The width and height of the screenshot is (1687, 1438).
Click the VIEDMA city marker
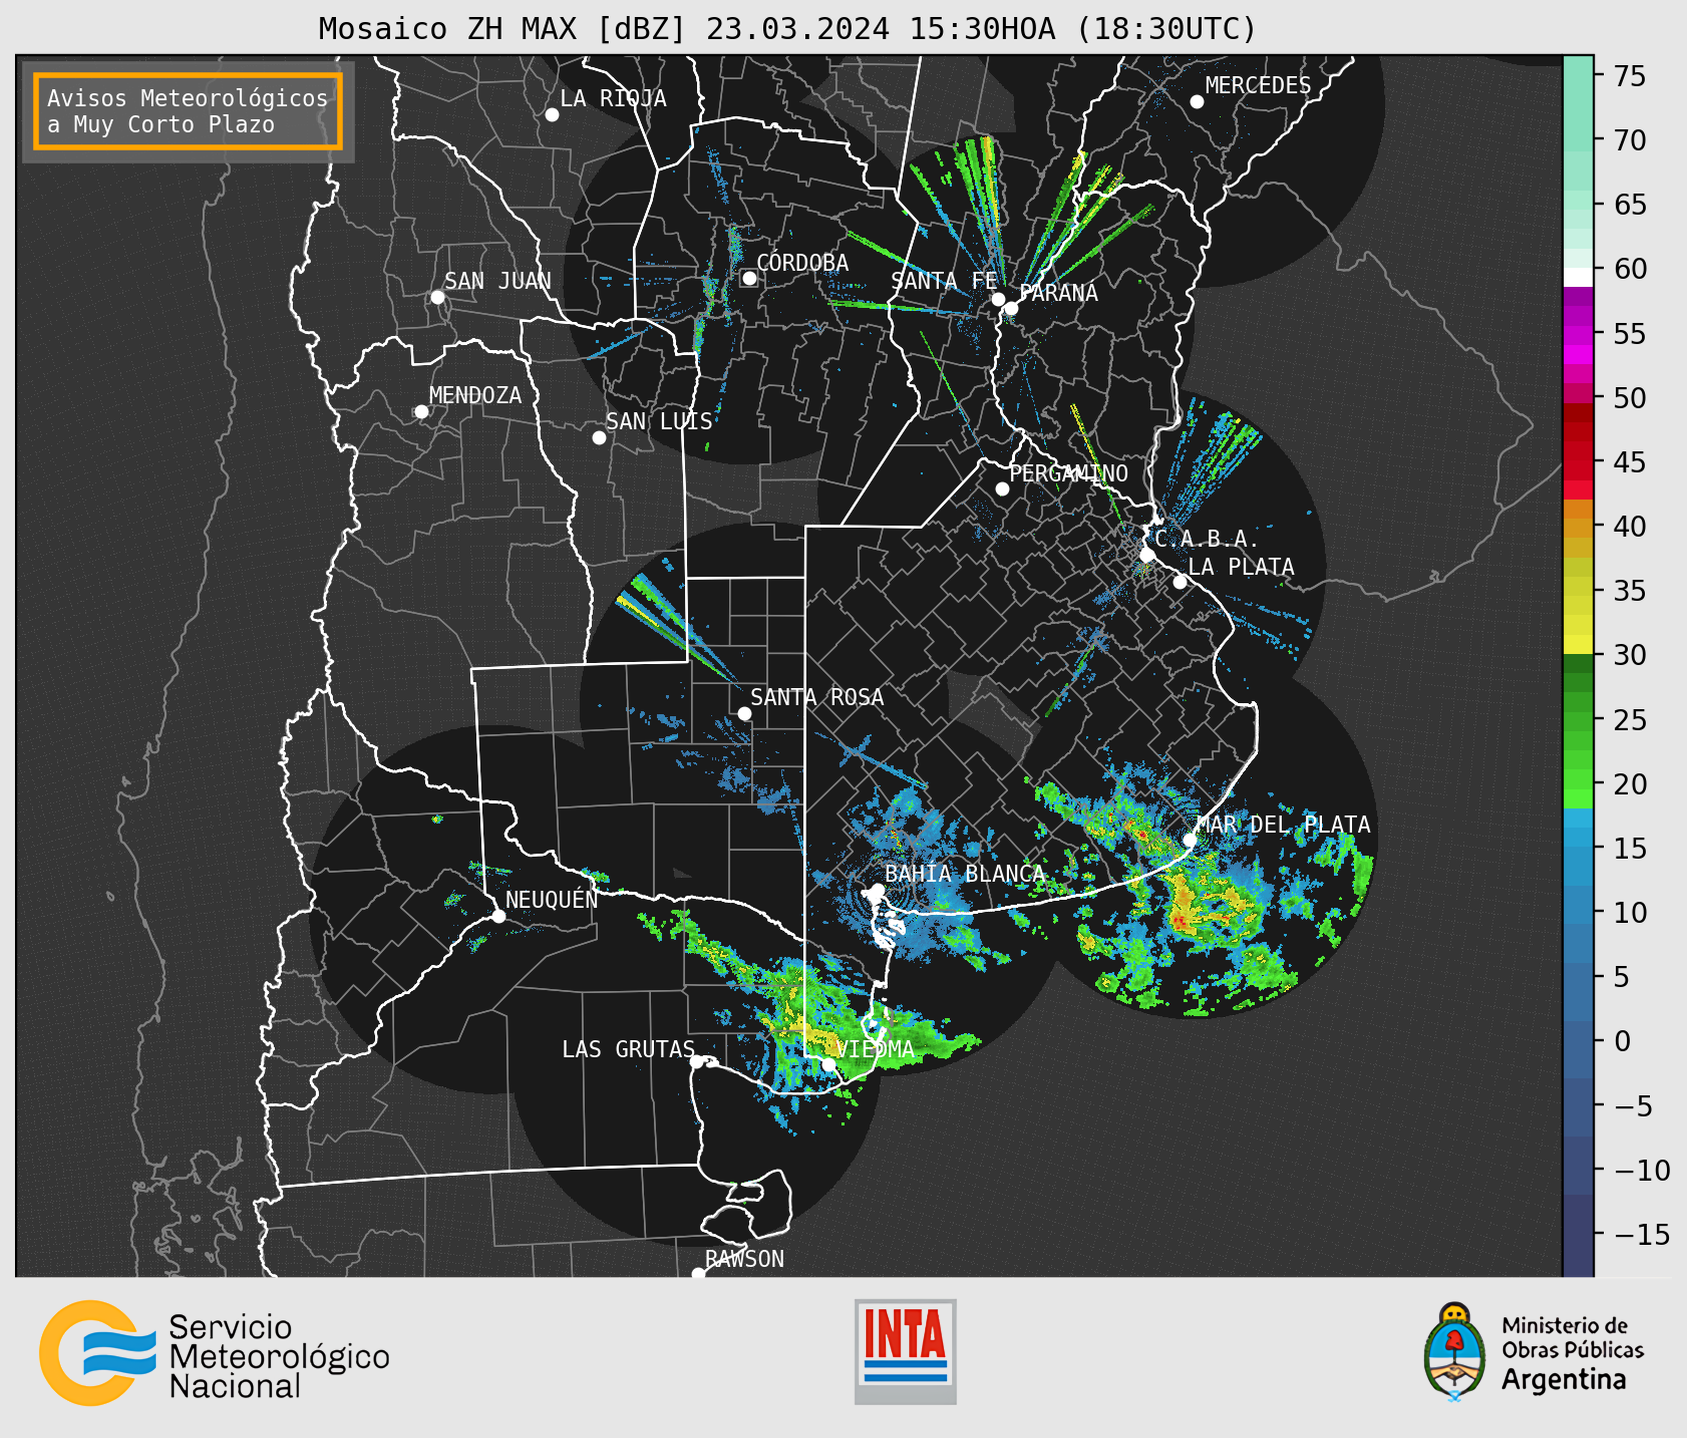829,1065
